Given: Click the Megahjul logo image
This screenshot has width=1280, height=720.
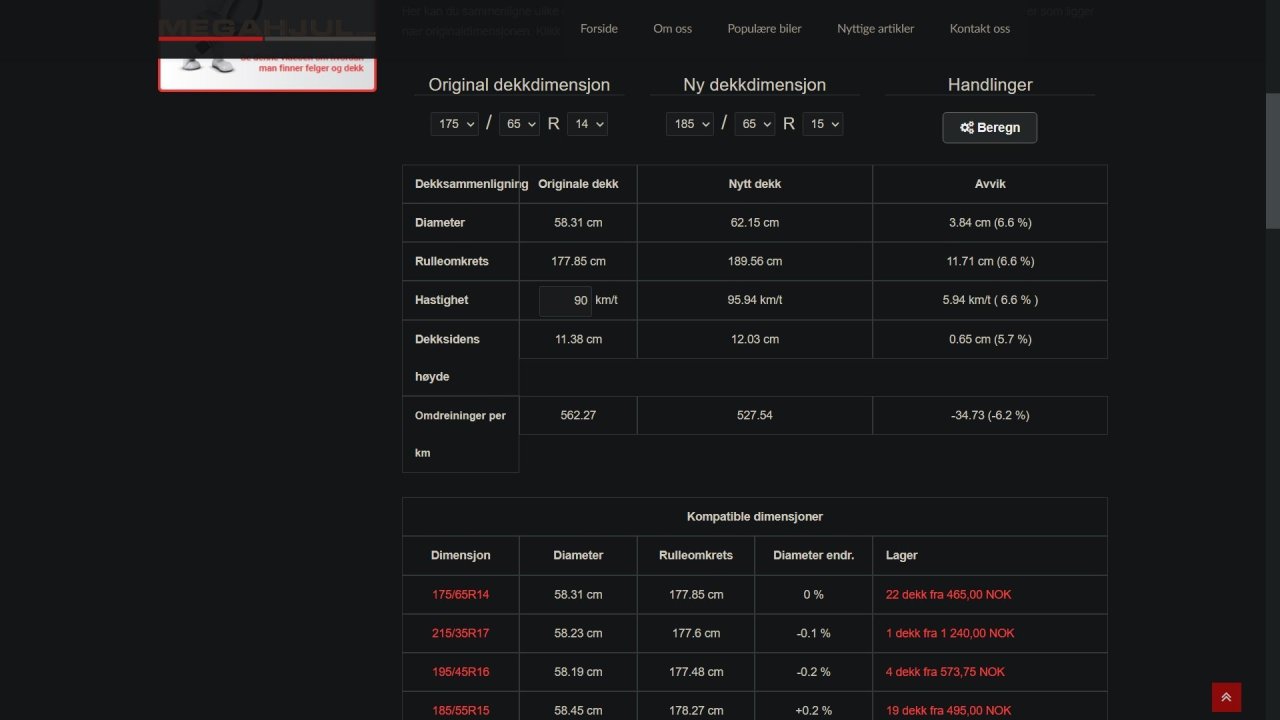Looking at the screenshot, I should [x=267, y=45].
